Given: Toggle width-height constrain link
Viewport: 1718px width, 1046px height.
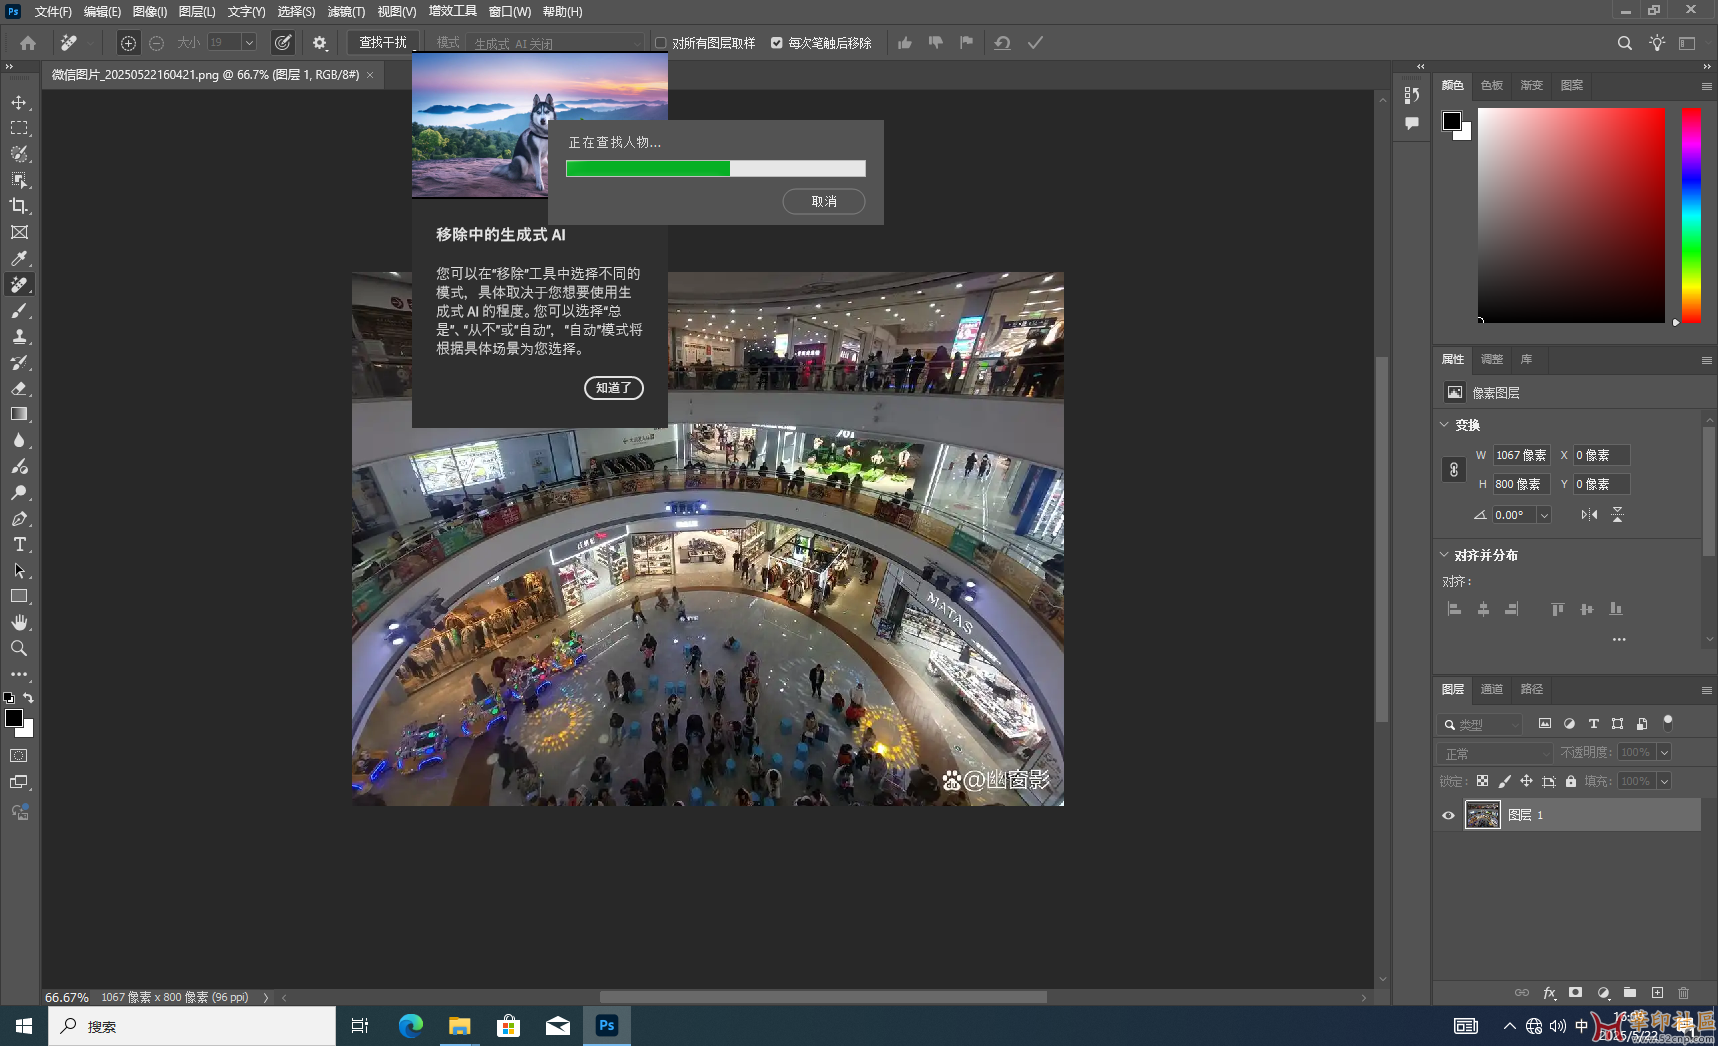Looking at the screenshot, I should point(1454,469).
